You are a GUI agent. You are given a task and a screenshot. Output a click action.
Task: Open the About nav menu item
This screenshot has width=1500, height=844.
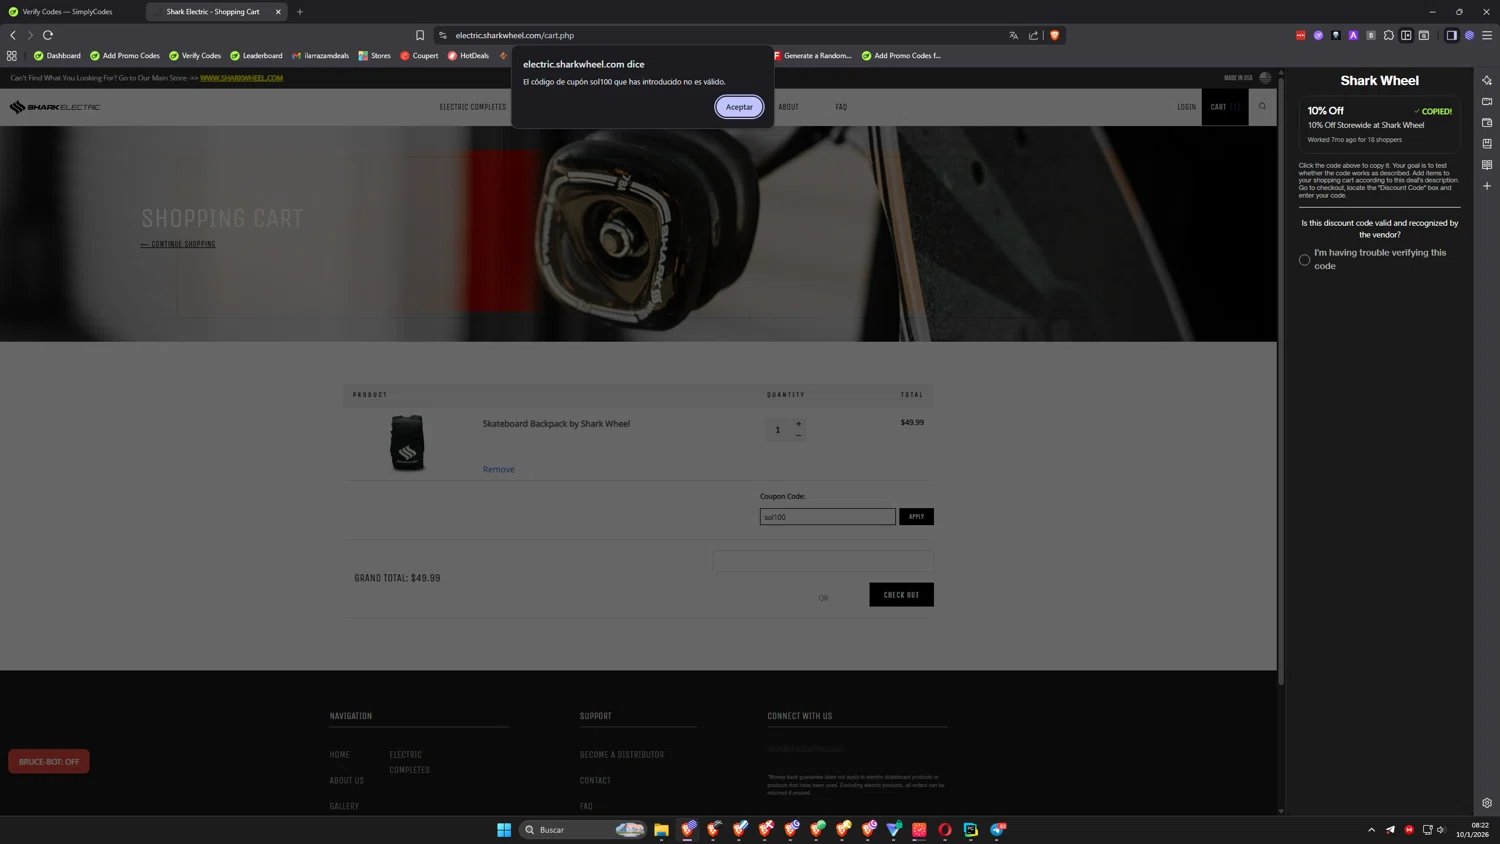pos(789,107)
